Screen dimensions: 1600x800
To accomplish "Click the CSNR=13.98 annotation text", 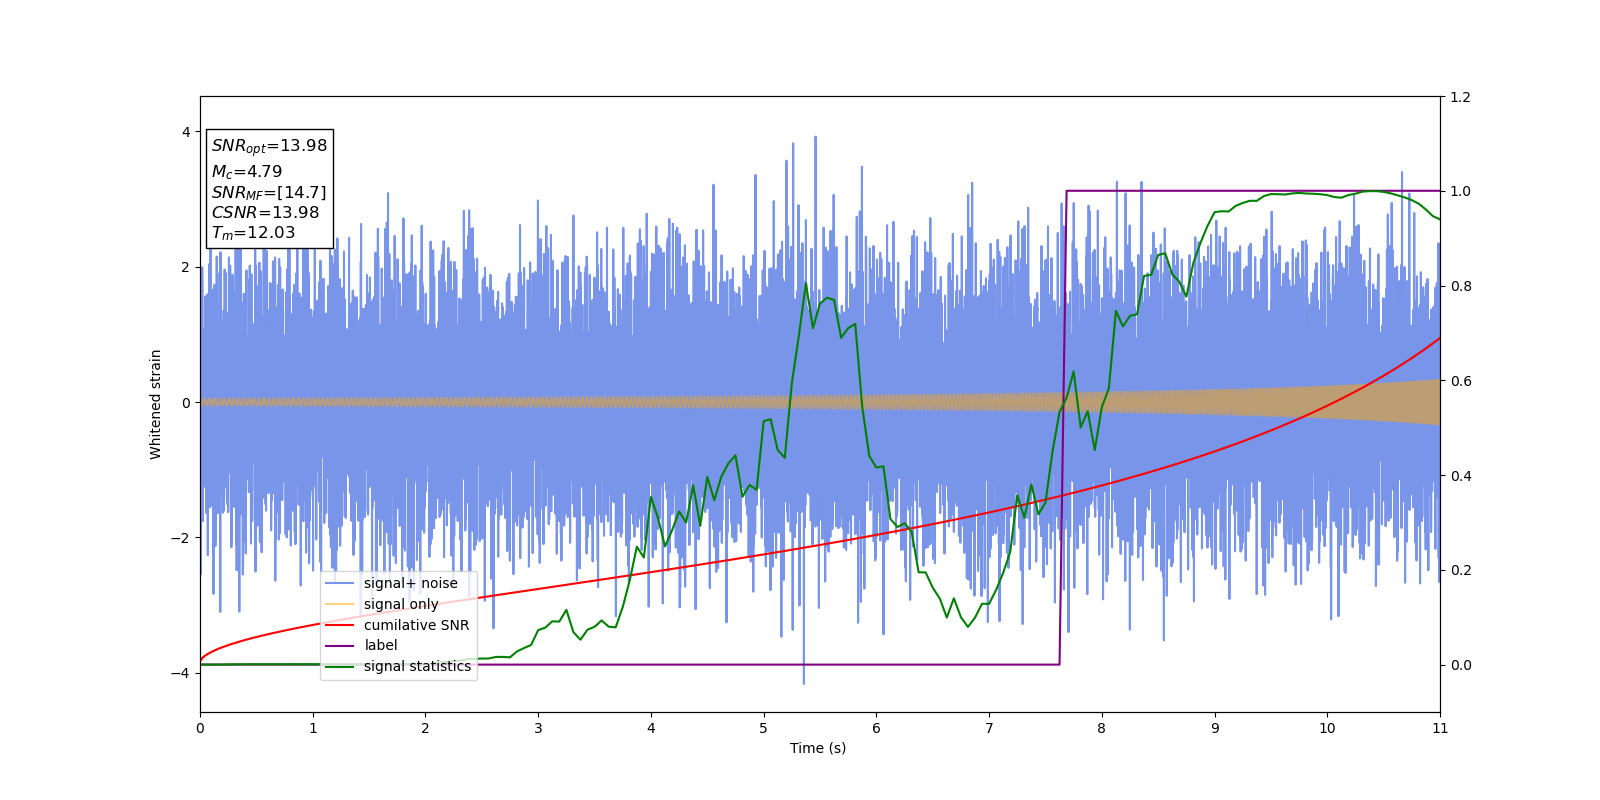I will pos(265,212).
